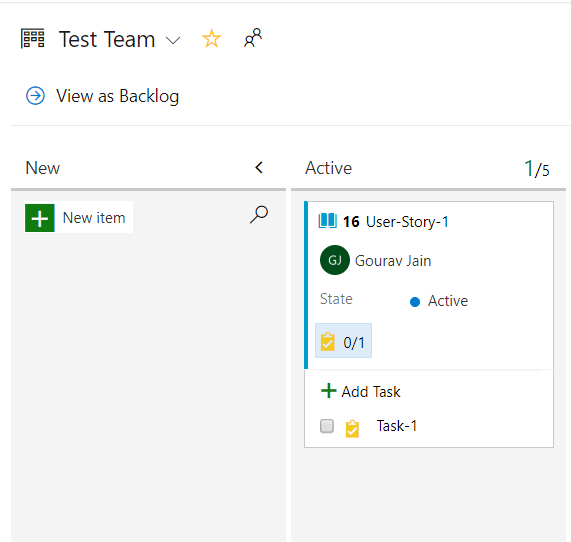Image resolution: width=571 pixels, height=542 pixels.
Task: Collapse the New column chevron
Action: pyautogui.click(x=259, y=168)
